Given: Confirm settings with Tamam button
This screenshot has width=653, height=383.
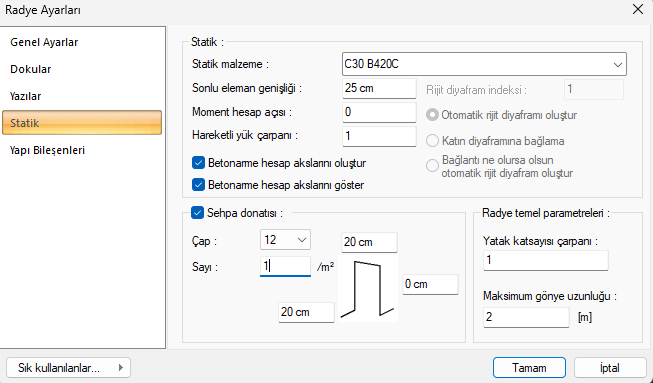Looking at the screenshot, I should pyautogui.click(x=529, y=368).
